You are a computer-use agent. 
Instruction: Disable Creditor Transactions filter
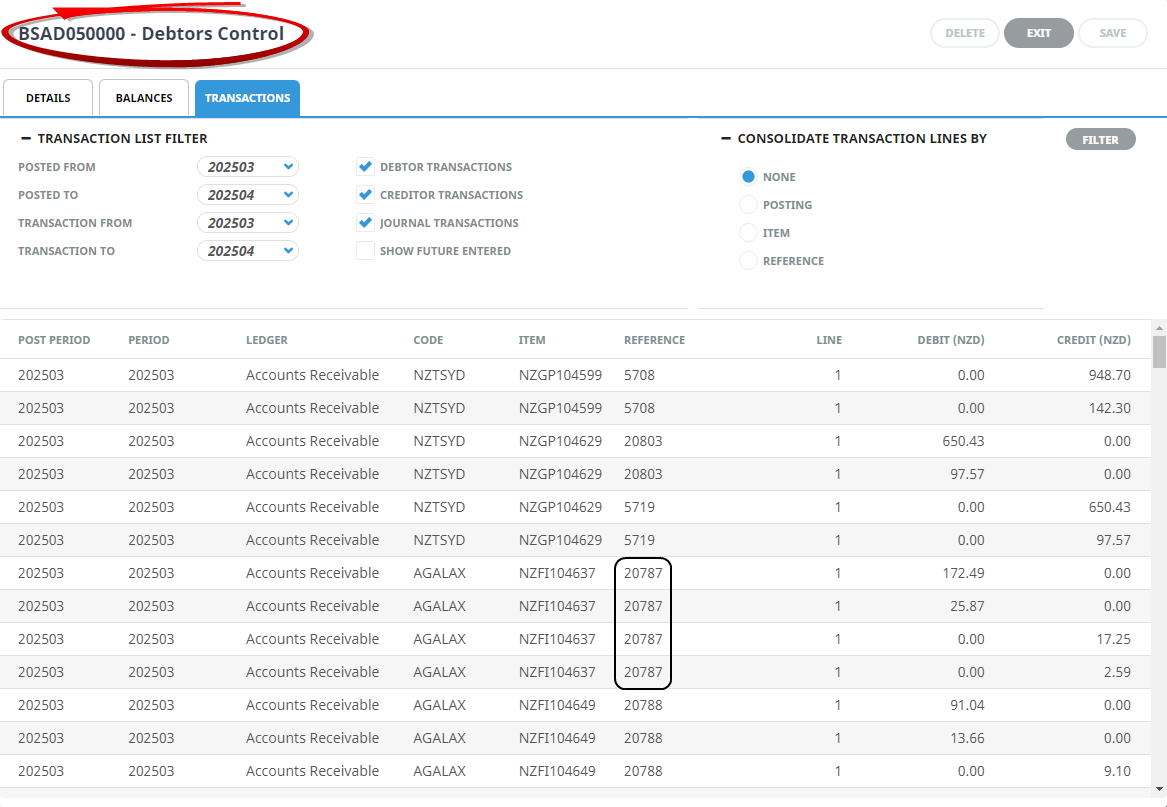coord(366,195)
